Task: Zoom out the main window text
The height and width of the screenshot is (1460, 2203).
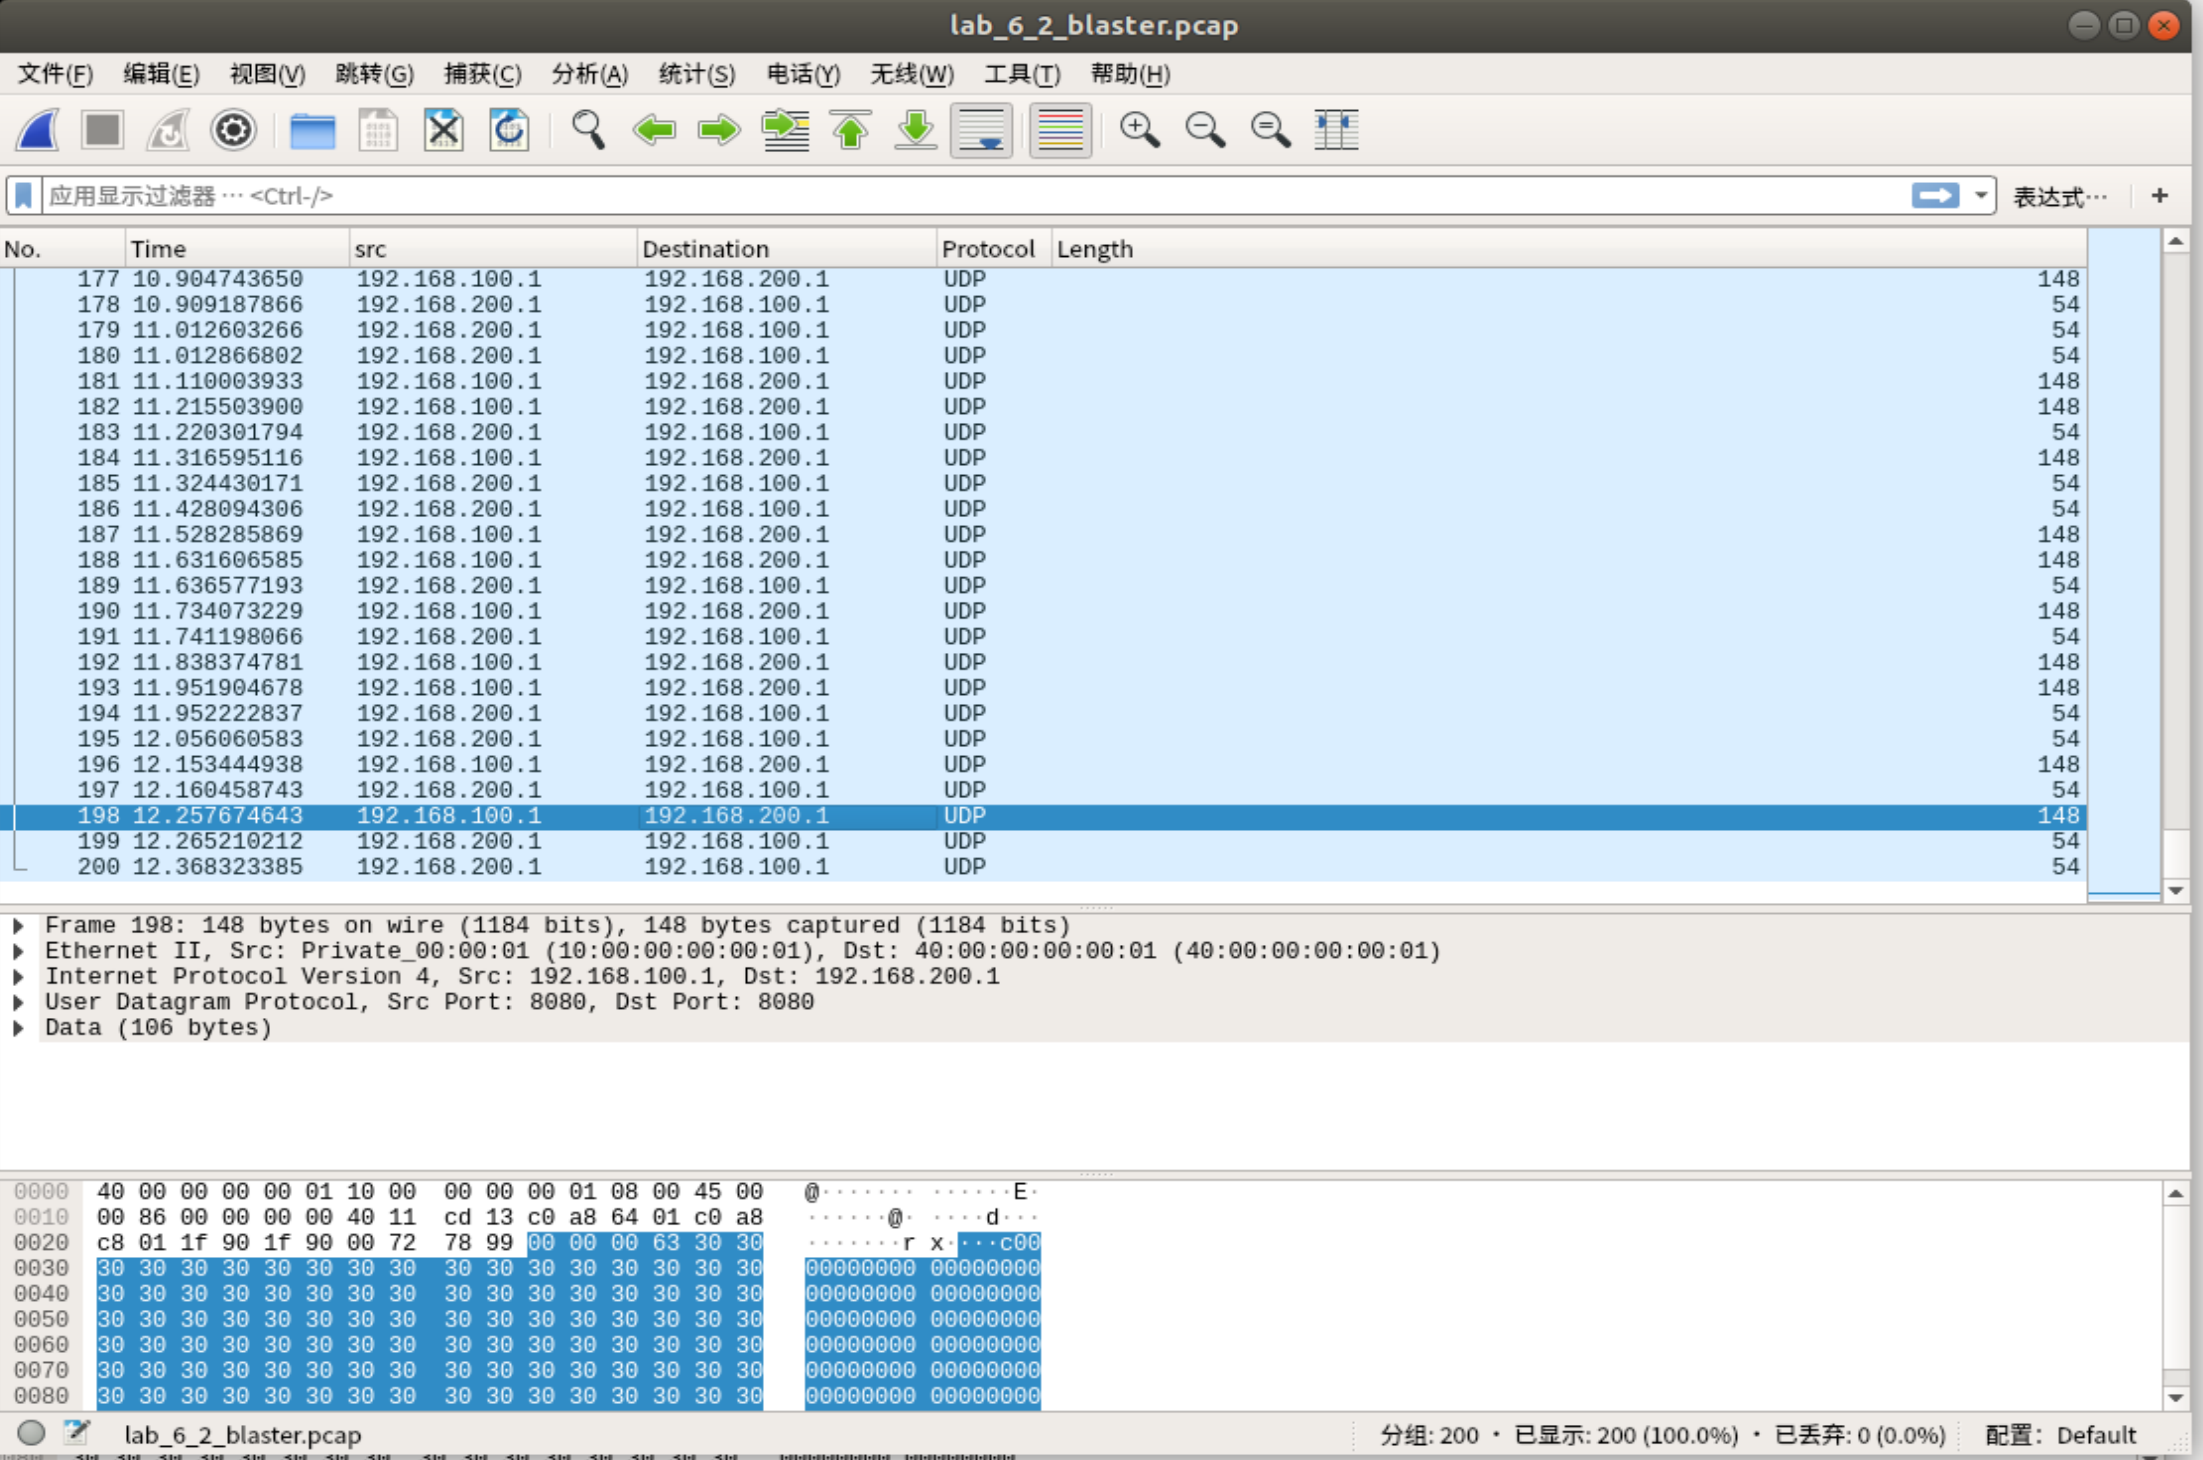Action: tap(1205, 130)
